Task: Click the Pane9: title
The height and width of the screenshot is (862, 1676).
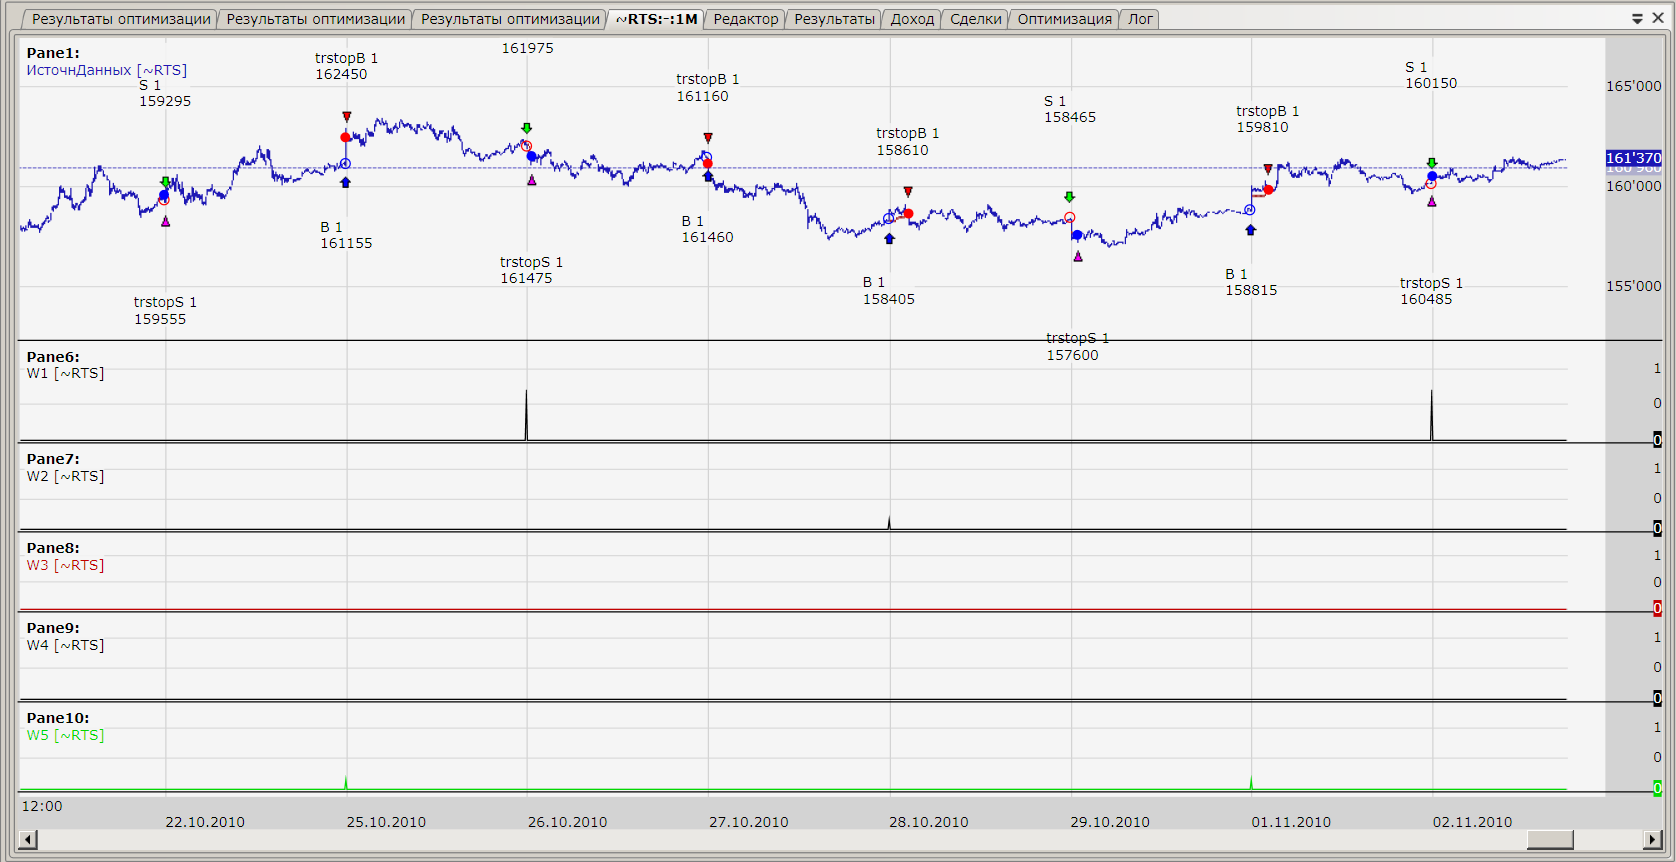Action: click(53, 628)
